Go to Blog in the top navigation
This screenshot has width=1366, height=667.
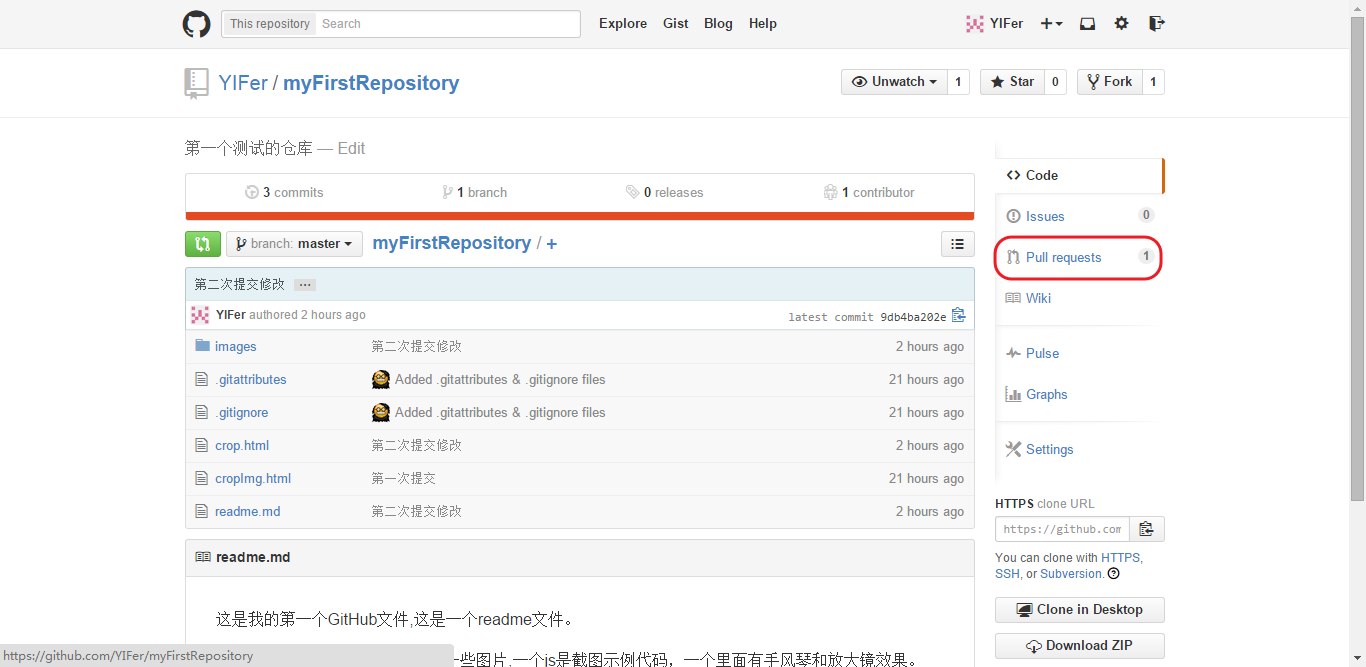[x=718, y=24]
